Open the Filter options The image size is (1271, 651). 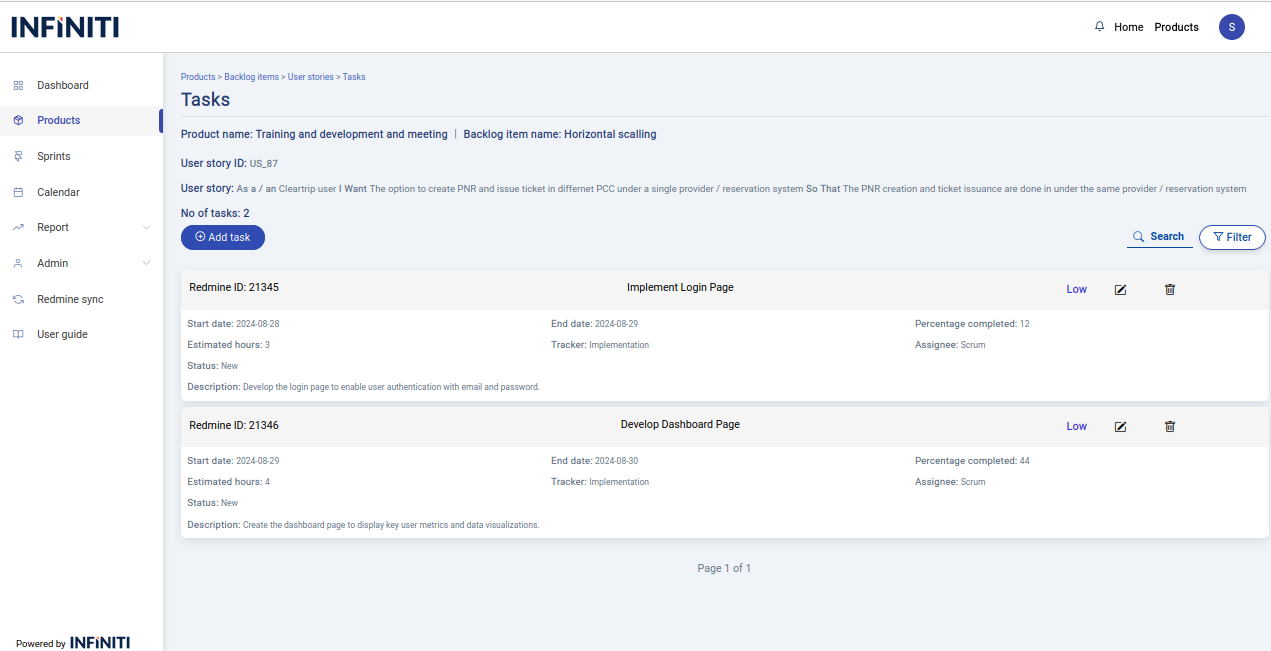pyautogui.click(x=1232, y=237)
